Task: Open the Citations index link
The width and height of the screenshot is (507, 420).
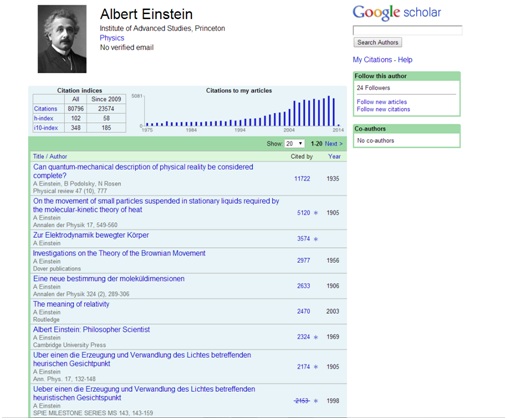Action: (45, 109)
